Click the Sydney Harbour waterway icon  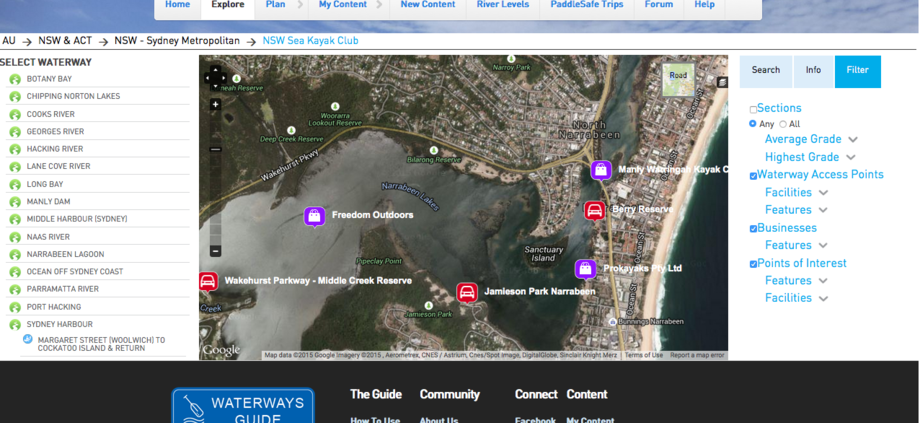pos(15,324)
